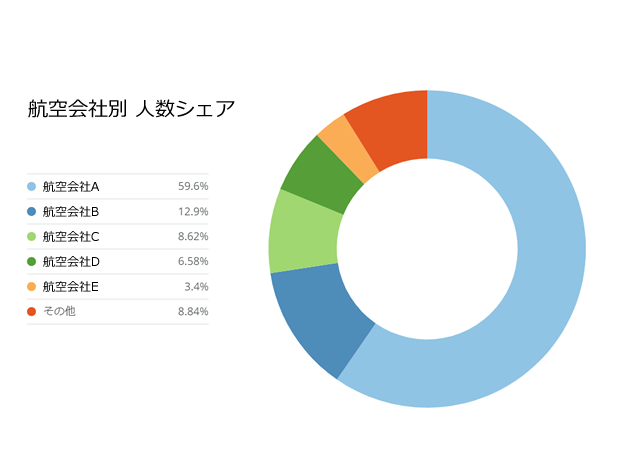Select the 航空会社B legend label
Screen dimensions: 620x450
pyautogui.click(x=71, y=212)
